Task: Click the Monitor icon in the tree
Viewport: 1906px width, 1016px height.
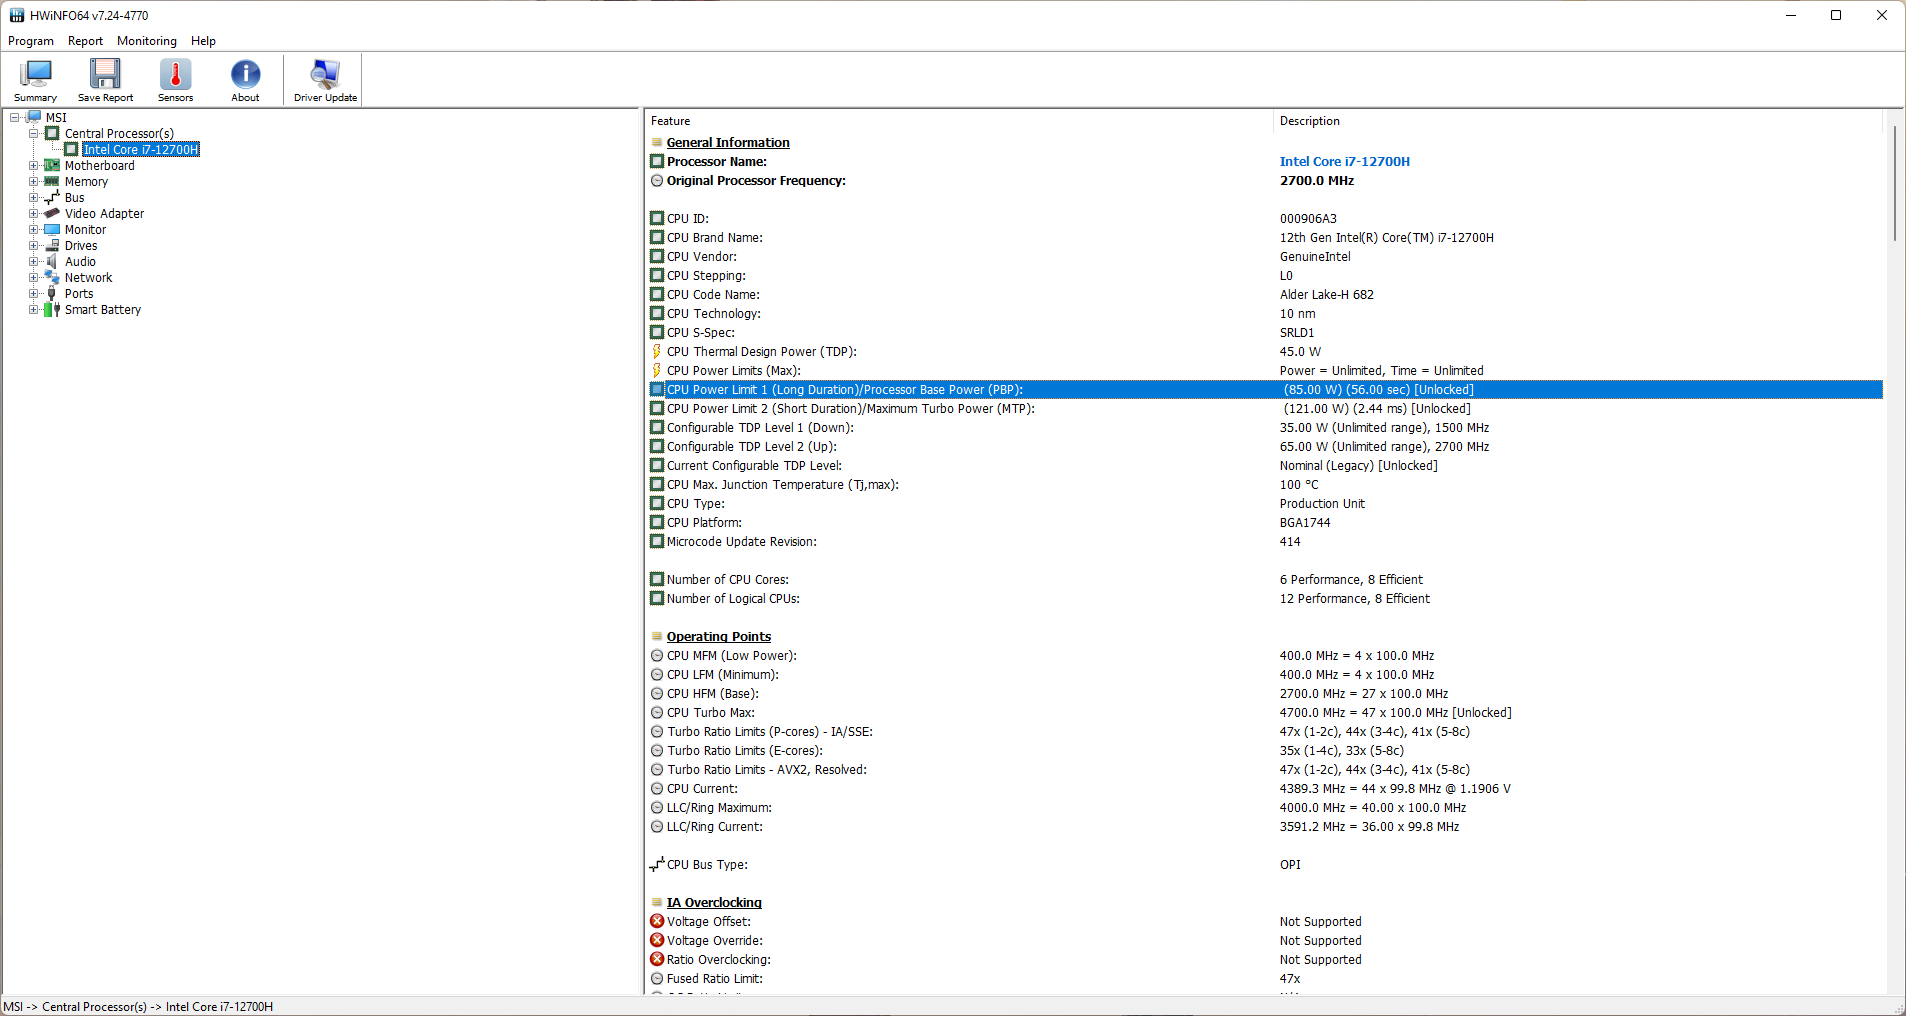Action: 52,230
